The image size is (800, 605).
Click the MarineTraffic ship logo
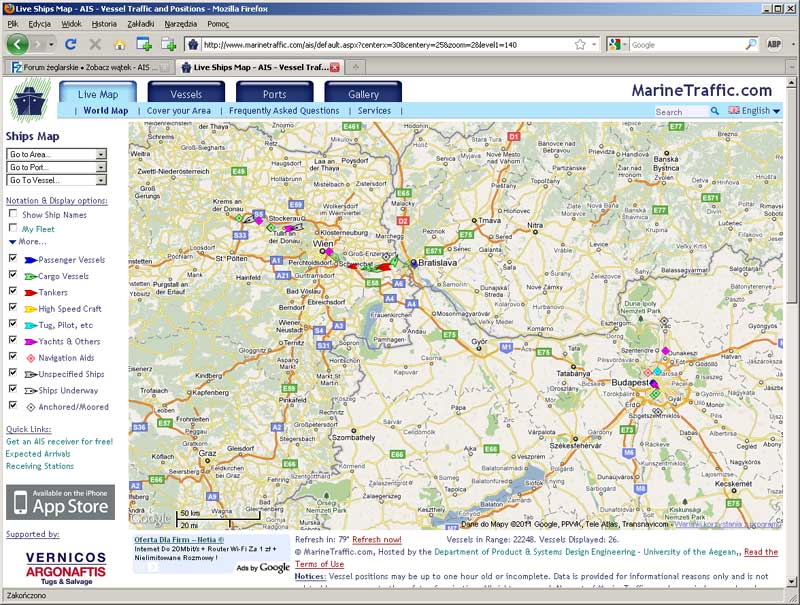tap(30, 99)
